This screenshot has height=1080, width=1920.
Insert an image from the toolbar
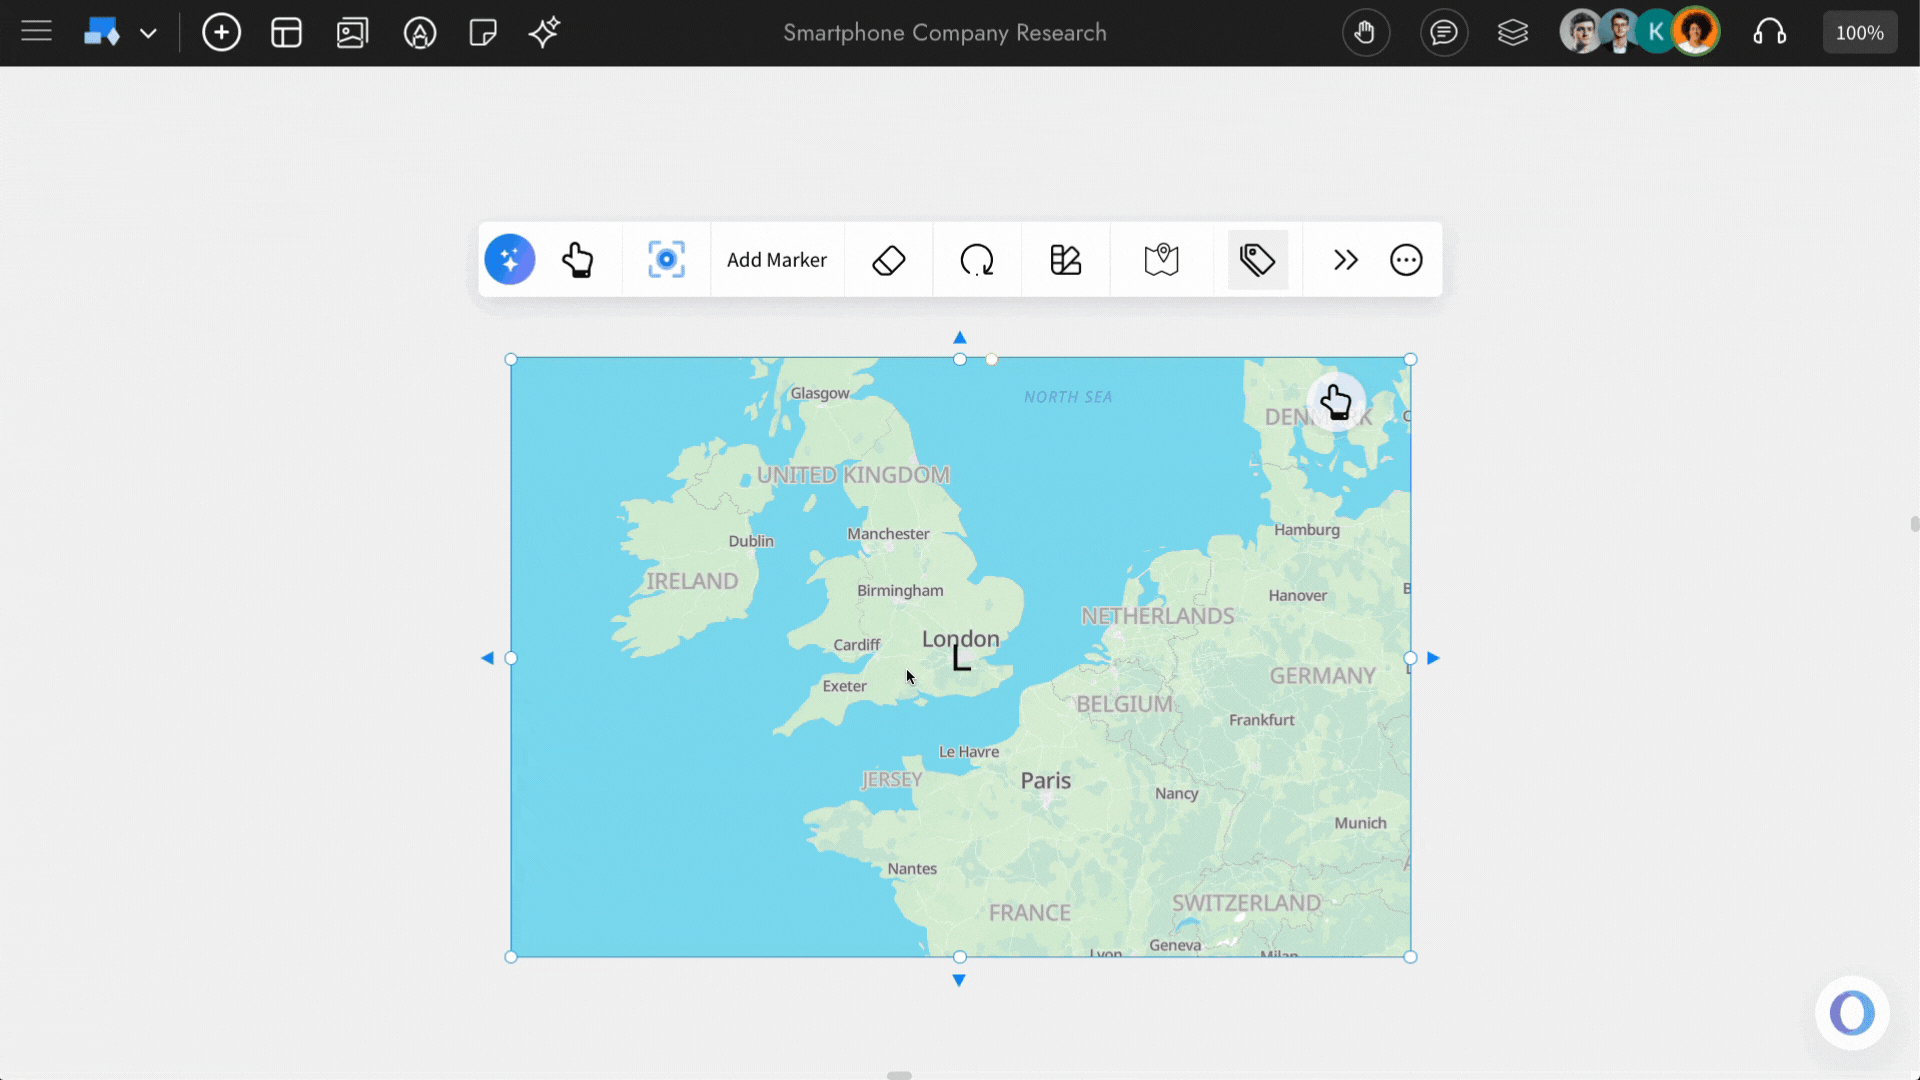point(352,32)
